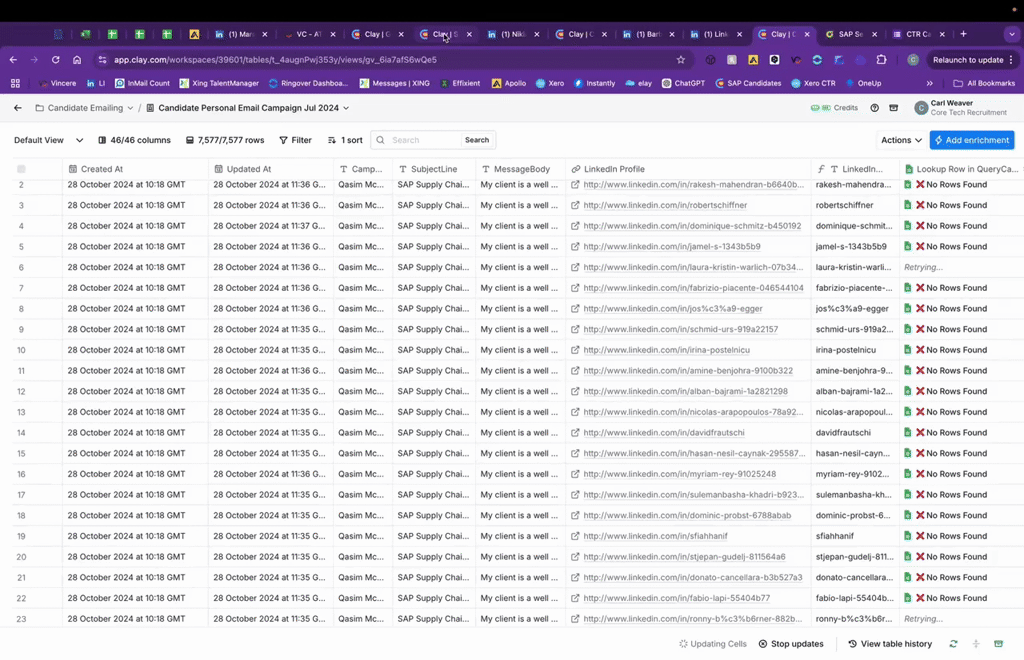Image resolution: width=1024 pixels, height=660 pixels.
Task: Toggle the select-all rows checkbox in header
Action: [x=21, y=169]
